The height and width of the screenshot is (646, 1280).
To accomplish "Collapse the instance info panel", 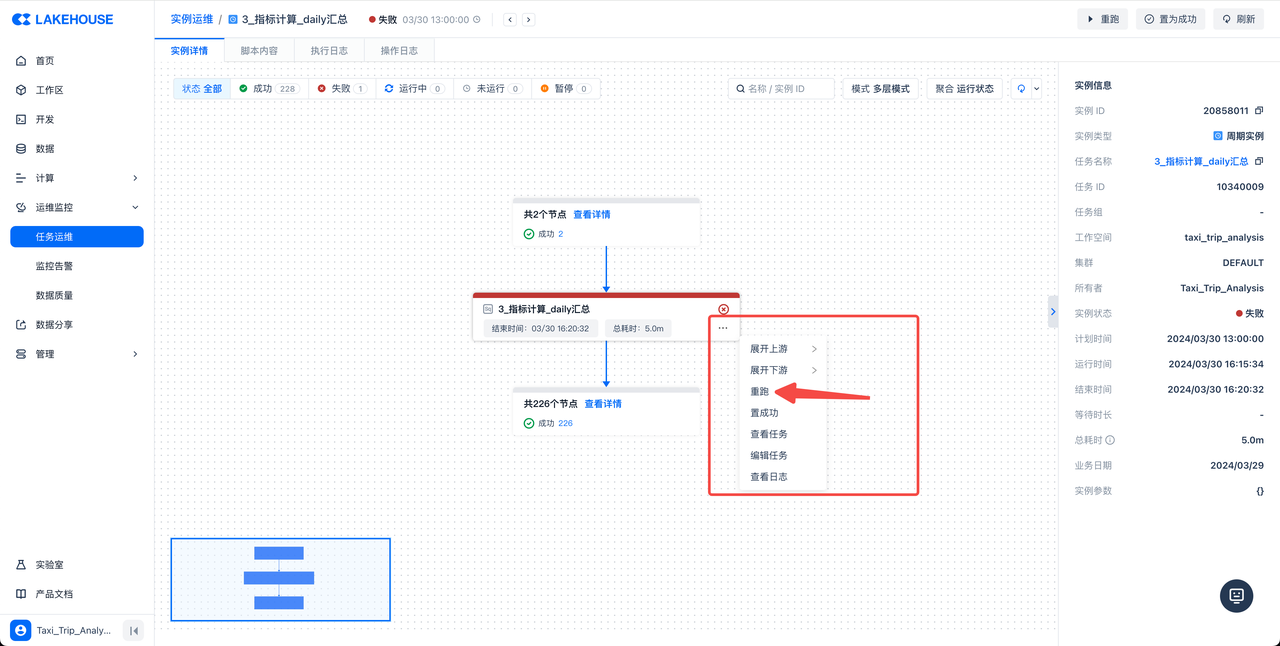I will pyautogui.click(x=1052, y=311).
